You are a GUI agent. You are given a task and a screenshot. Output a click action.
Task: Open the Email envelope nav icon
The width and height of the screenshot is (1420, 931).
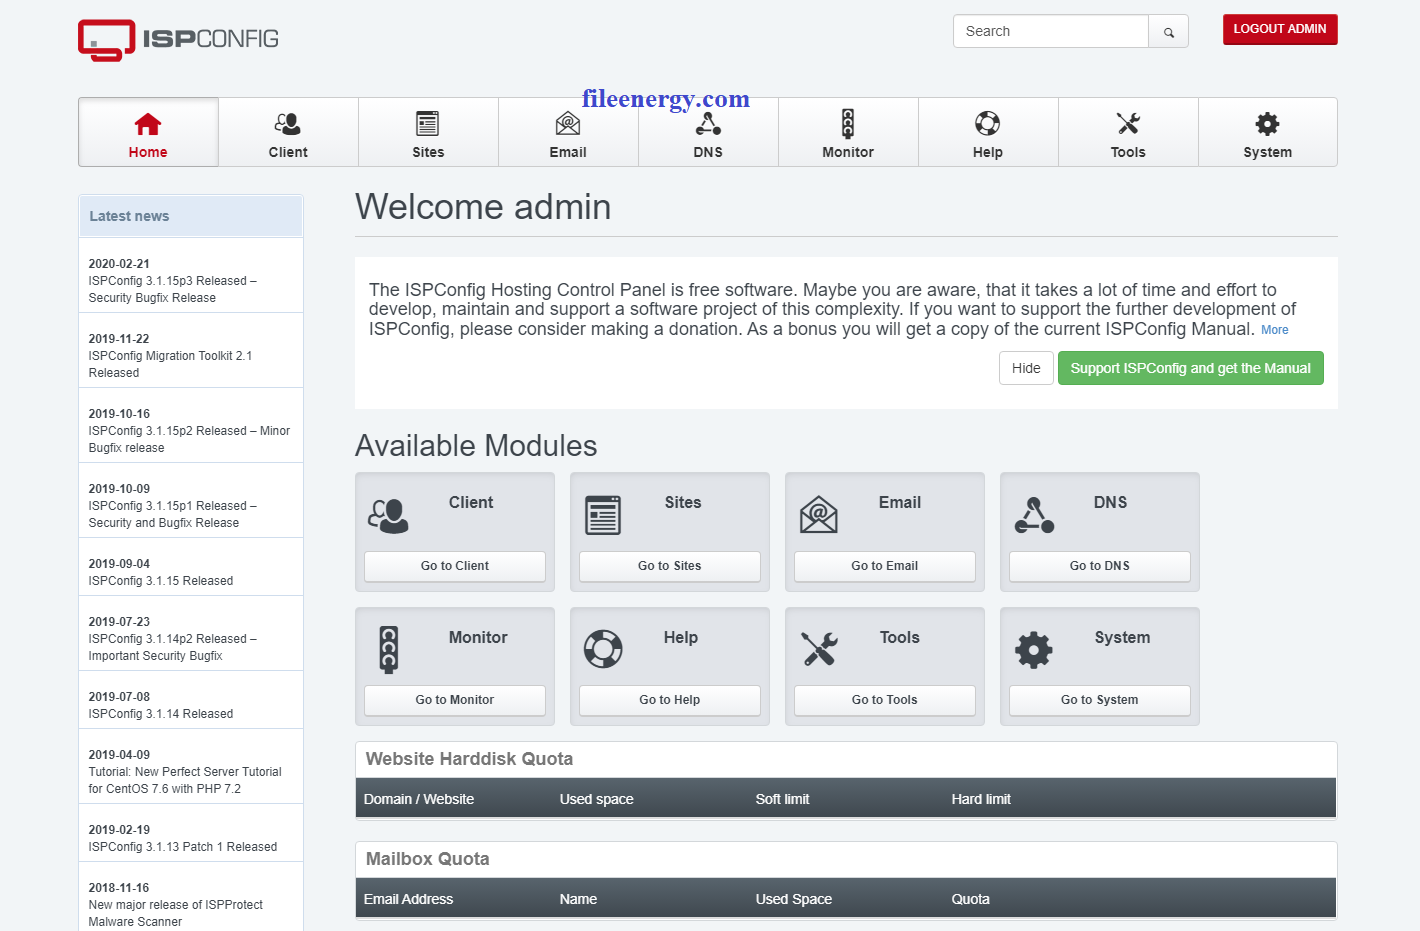click(x=568, y=124)
